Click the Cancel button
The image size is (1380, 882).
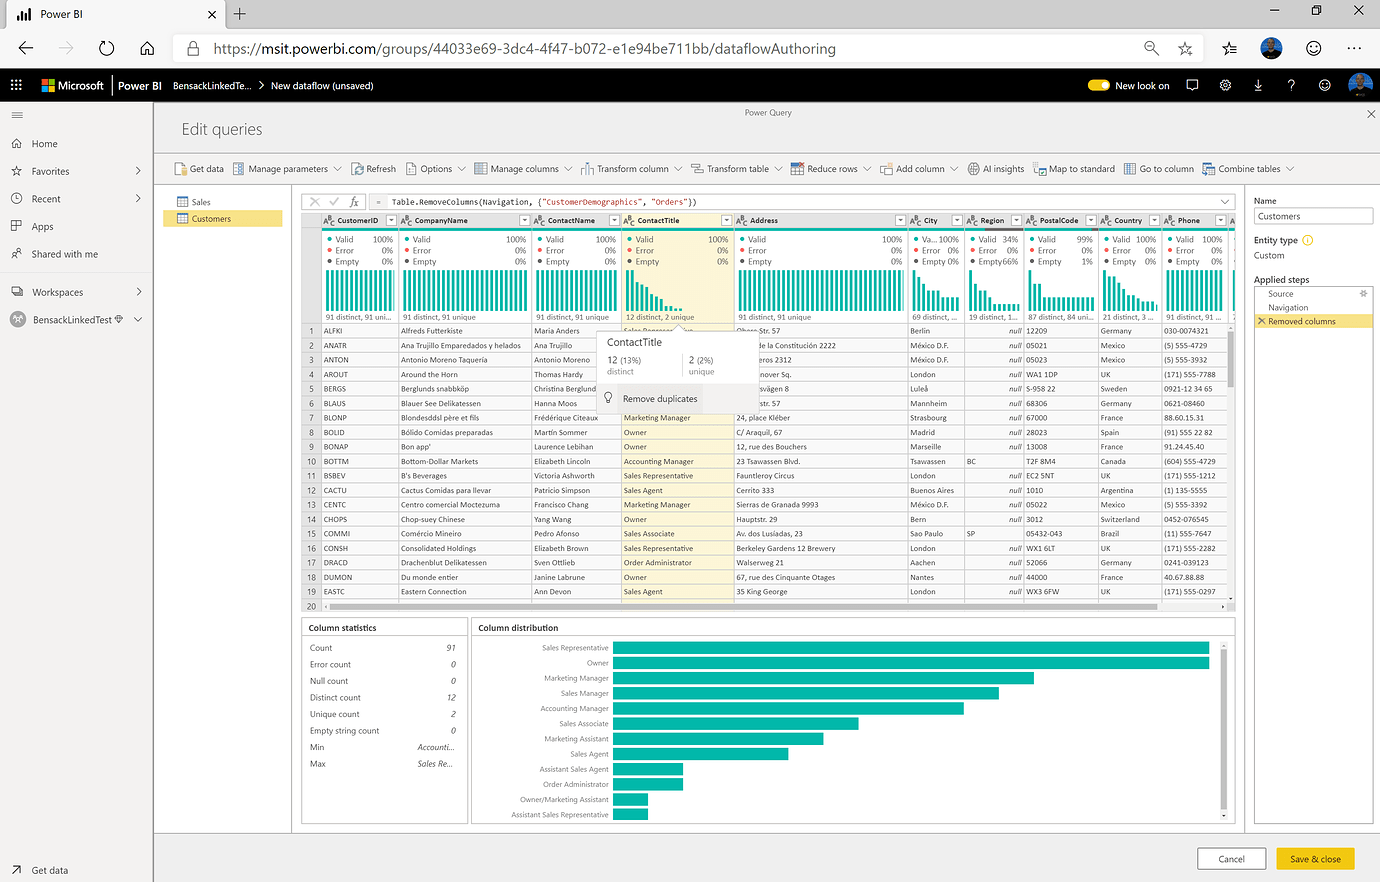[1231, 858]
